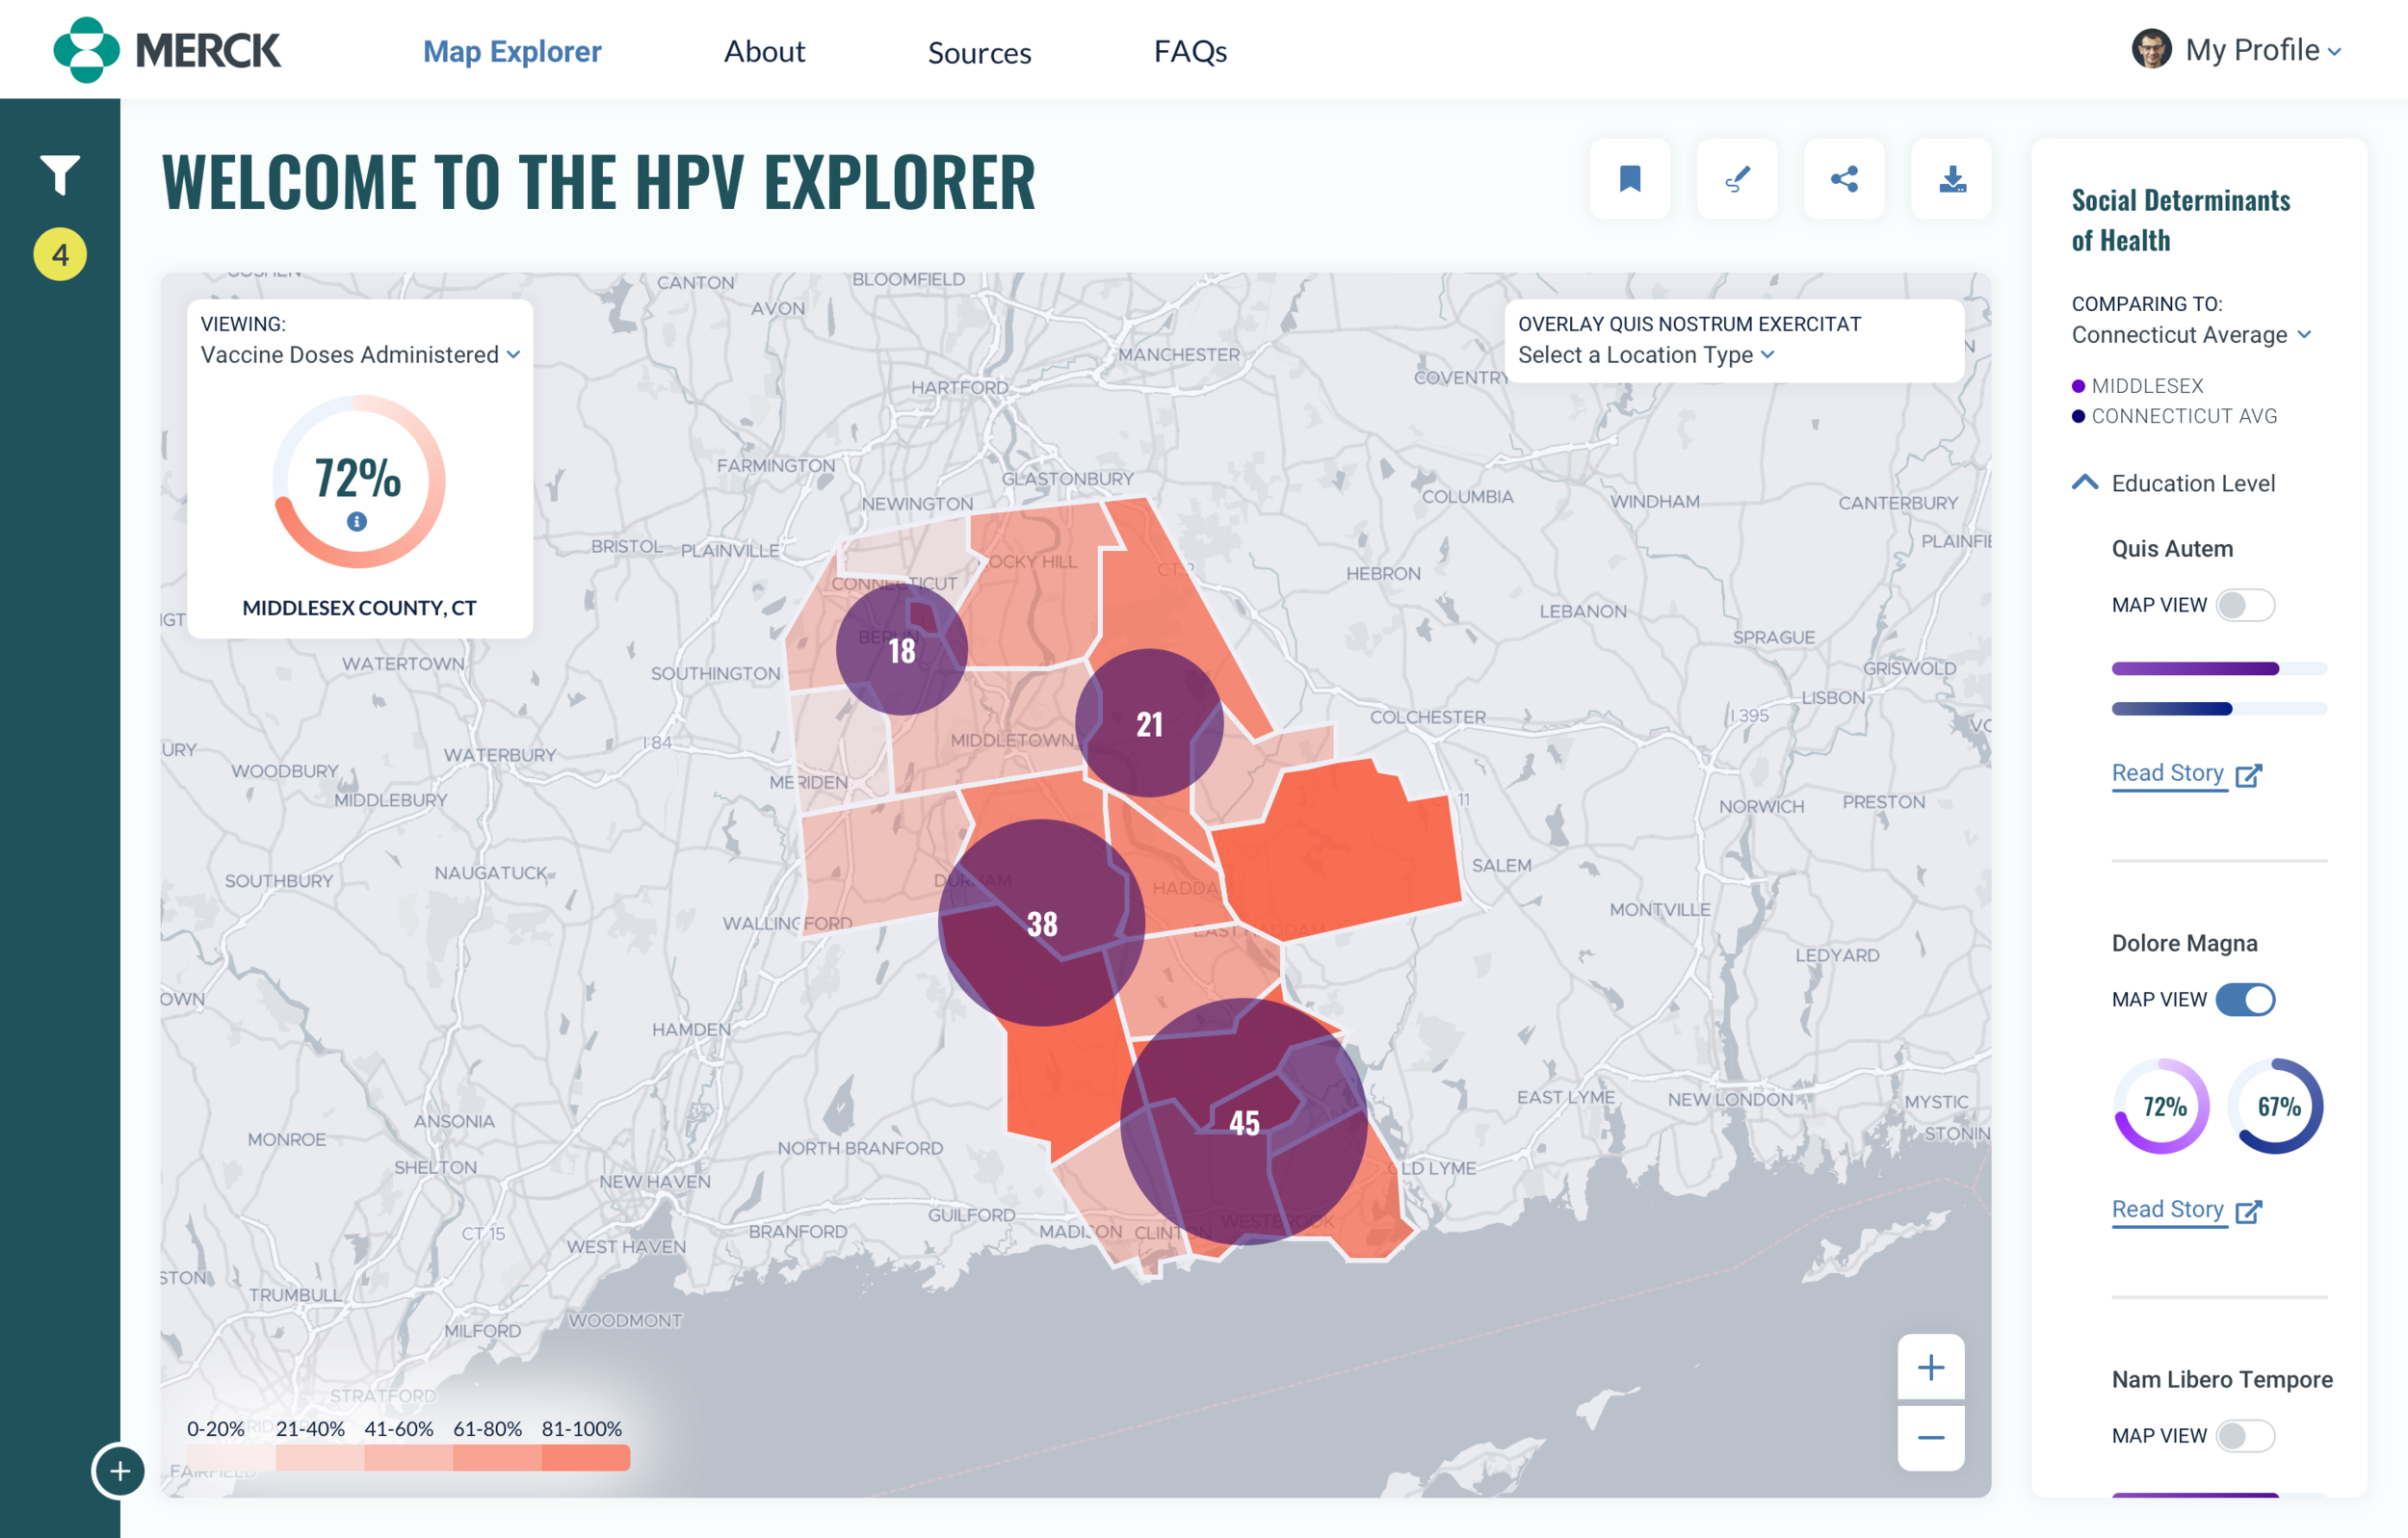Click the HARTFORD map label

click(x=959, y=386)
